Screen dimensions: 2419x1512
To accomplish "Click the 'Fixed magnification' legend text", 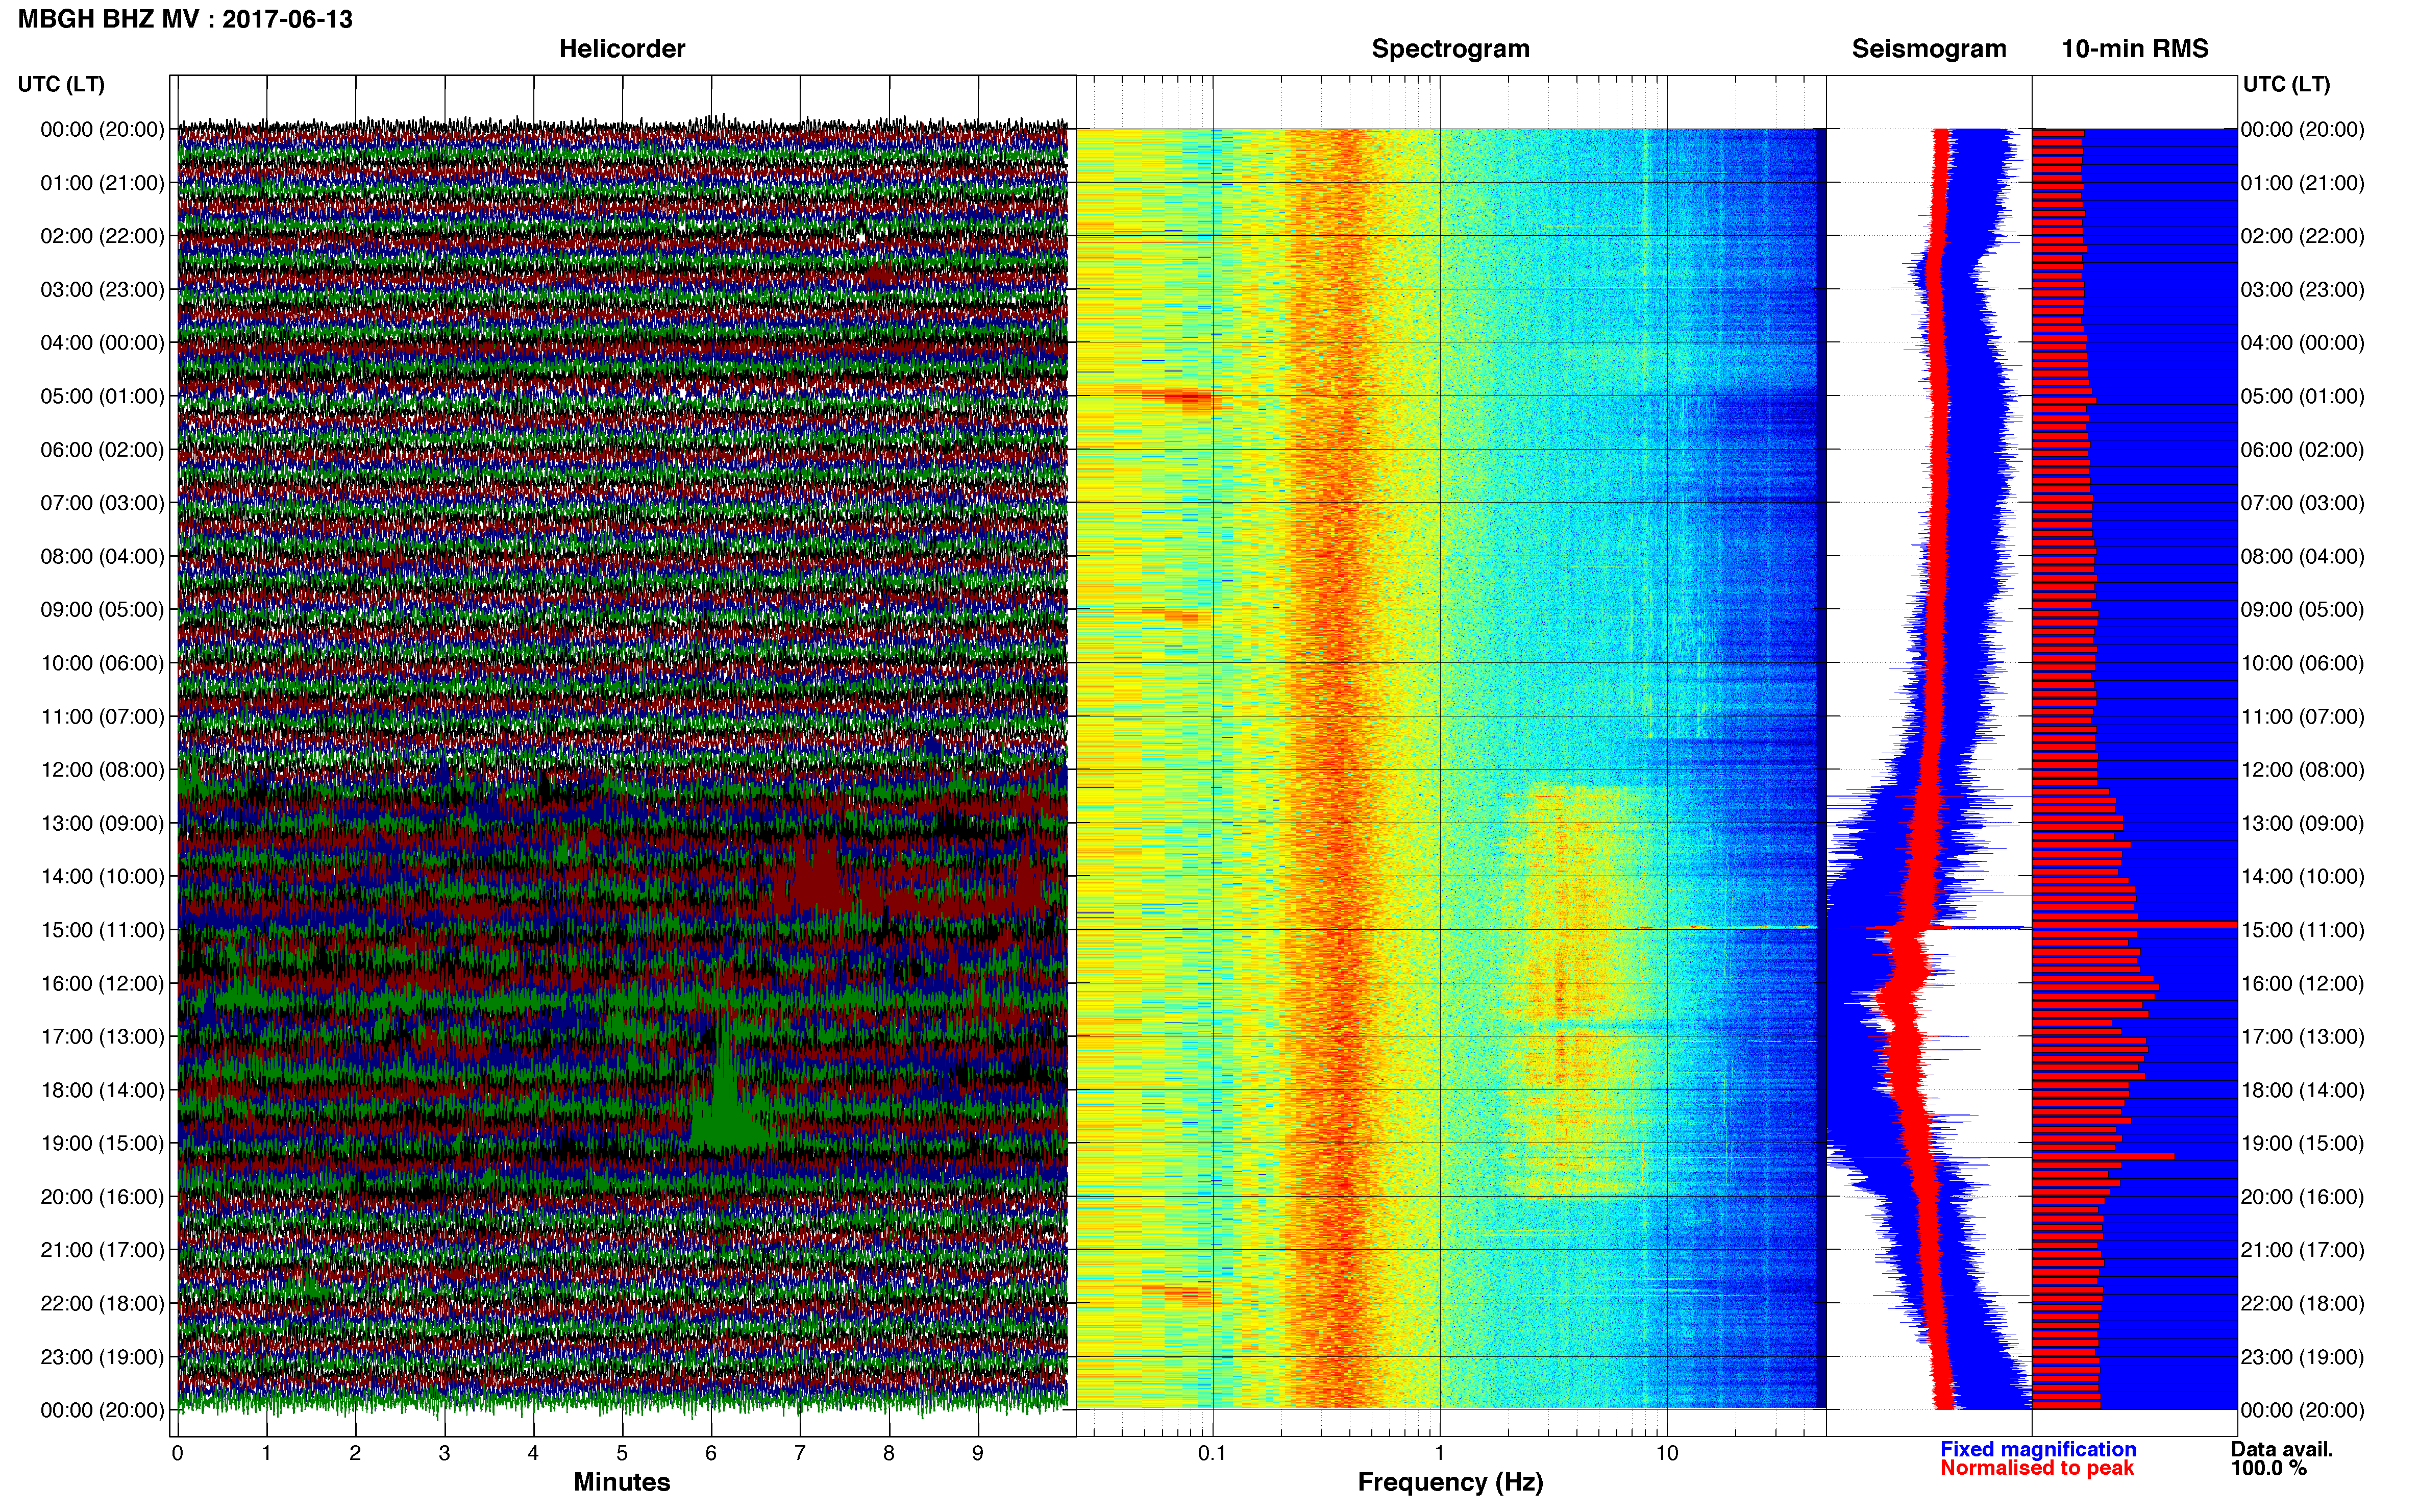I will [2038, 1449].
